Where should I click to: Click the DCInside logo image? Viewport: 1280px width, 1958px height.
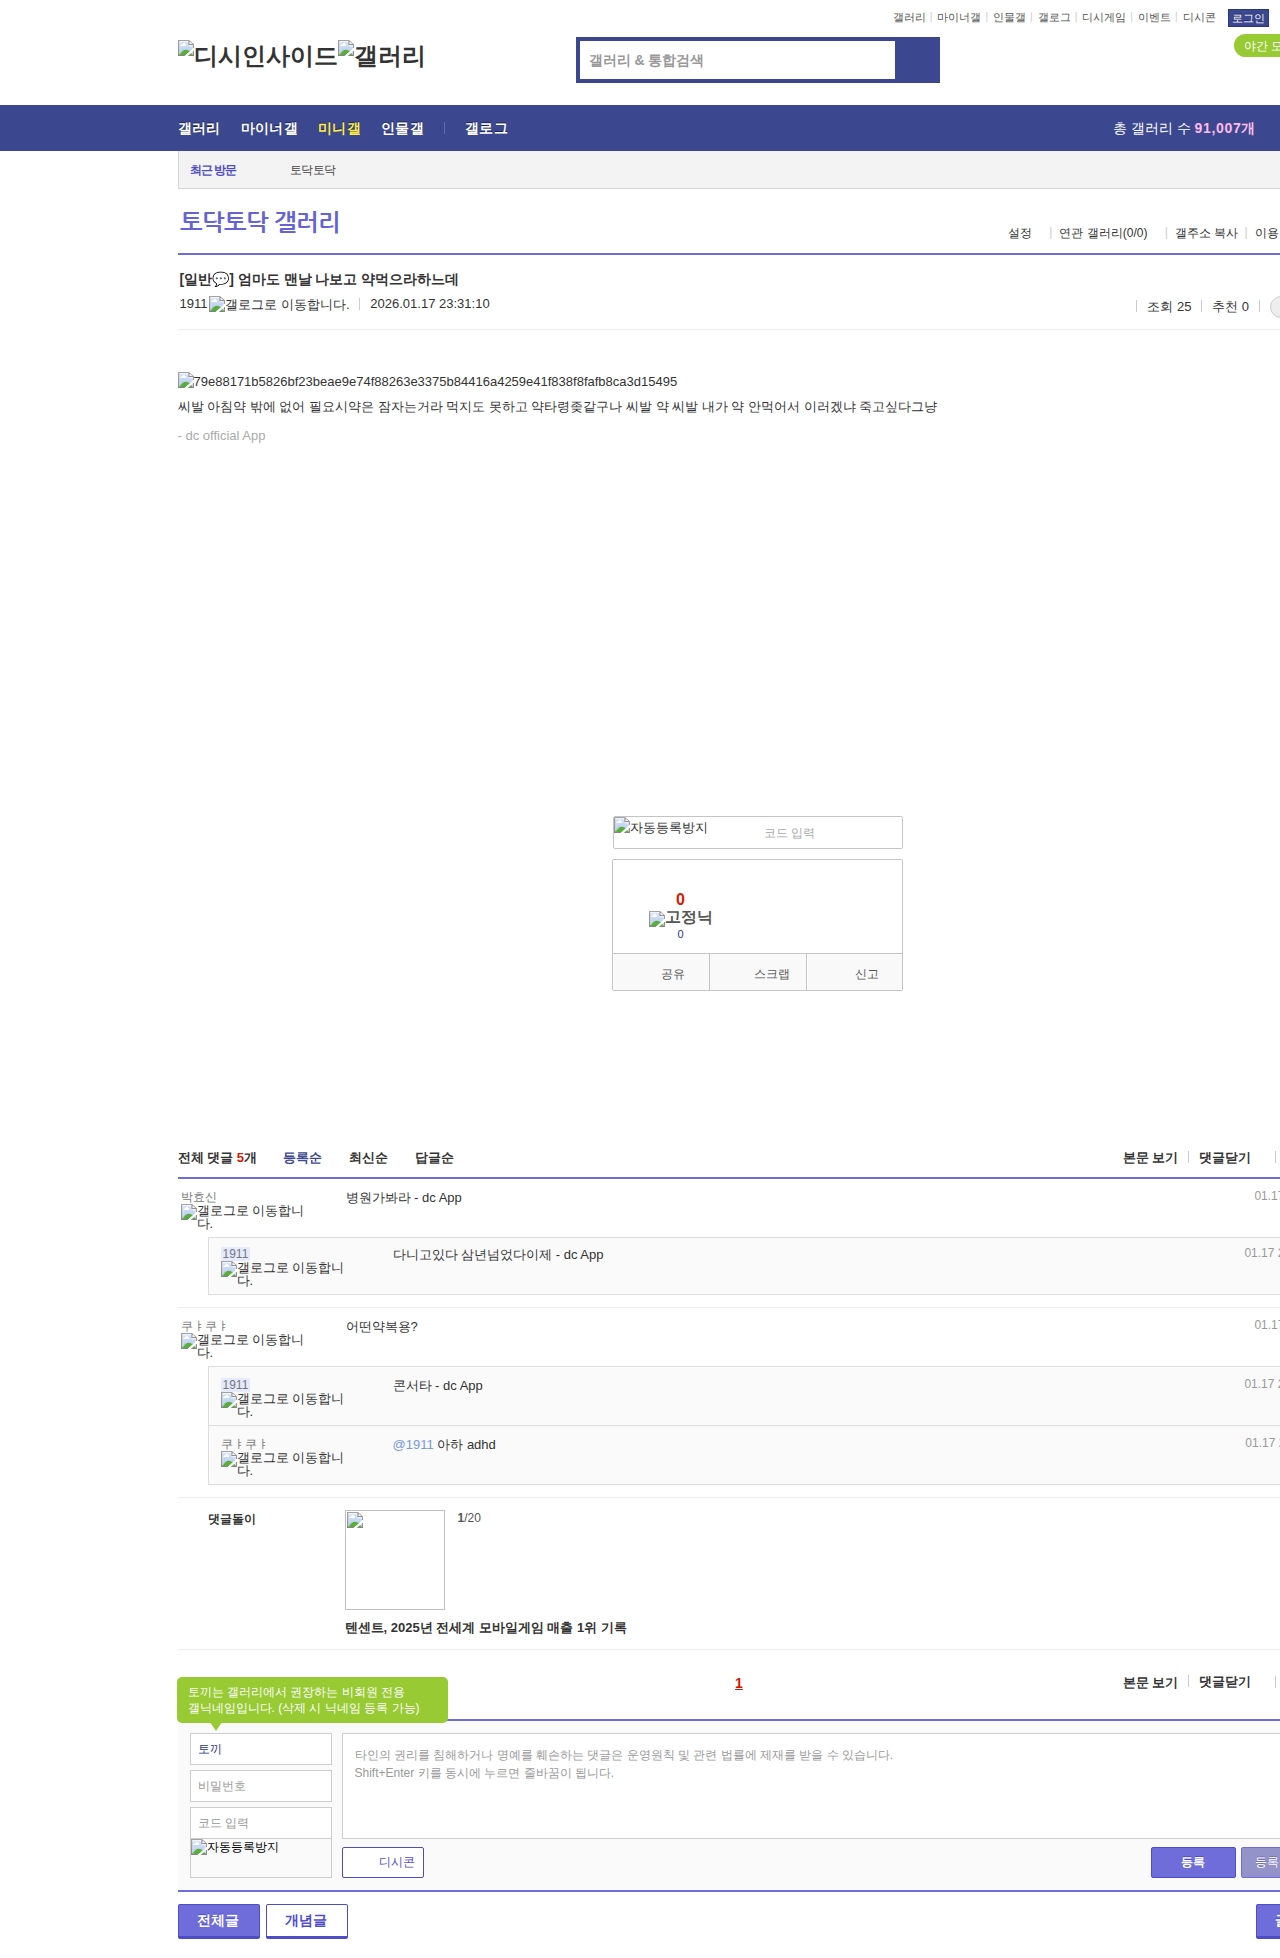[x=258, y=55]
